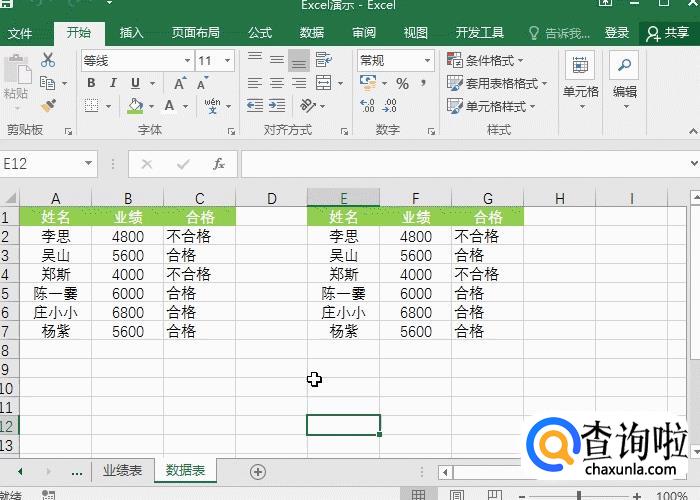Apply cell borders icon

[x=92, y=106]
